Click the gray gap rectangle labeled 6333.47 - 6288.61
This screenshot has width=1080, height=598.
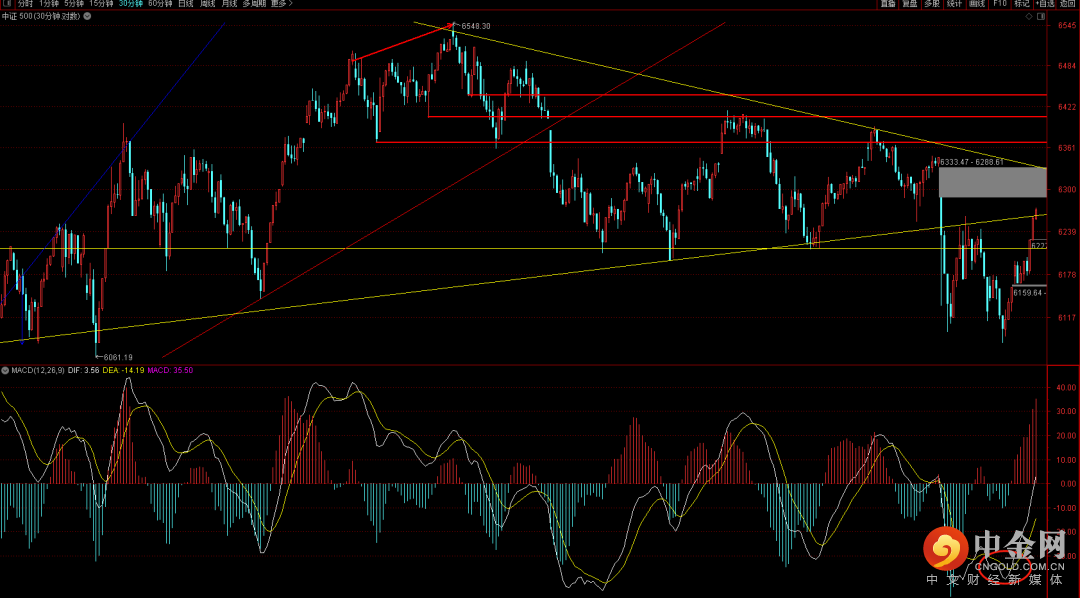click(993, 182)
